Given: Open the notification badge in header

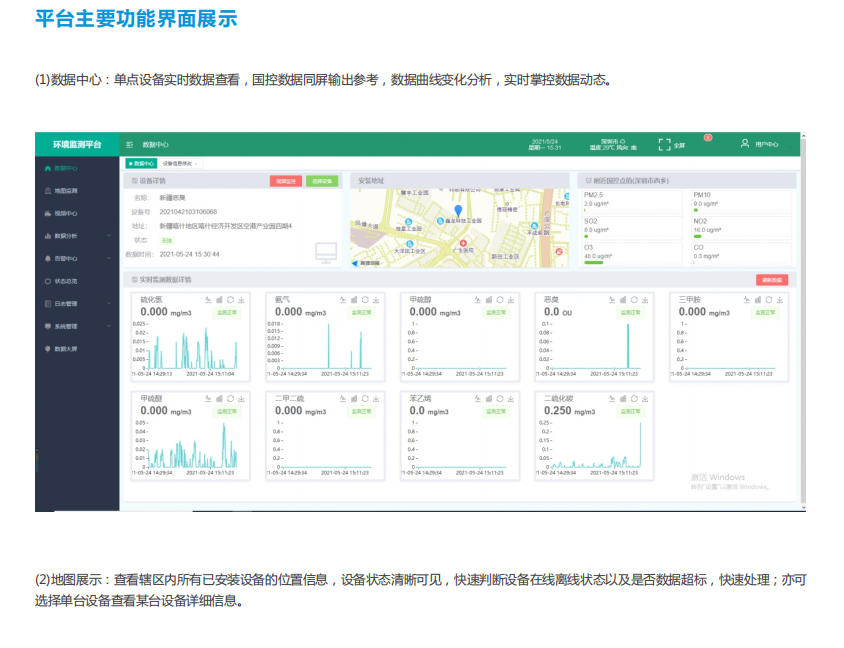Looking at the screenshot, I should tap(707, 137).
